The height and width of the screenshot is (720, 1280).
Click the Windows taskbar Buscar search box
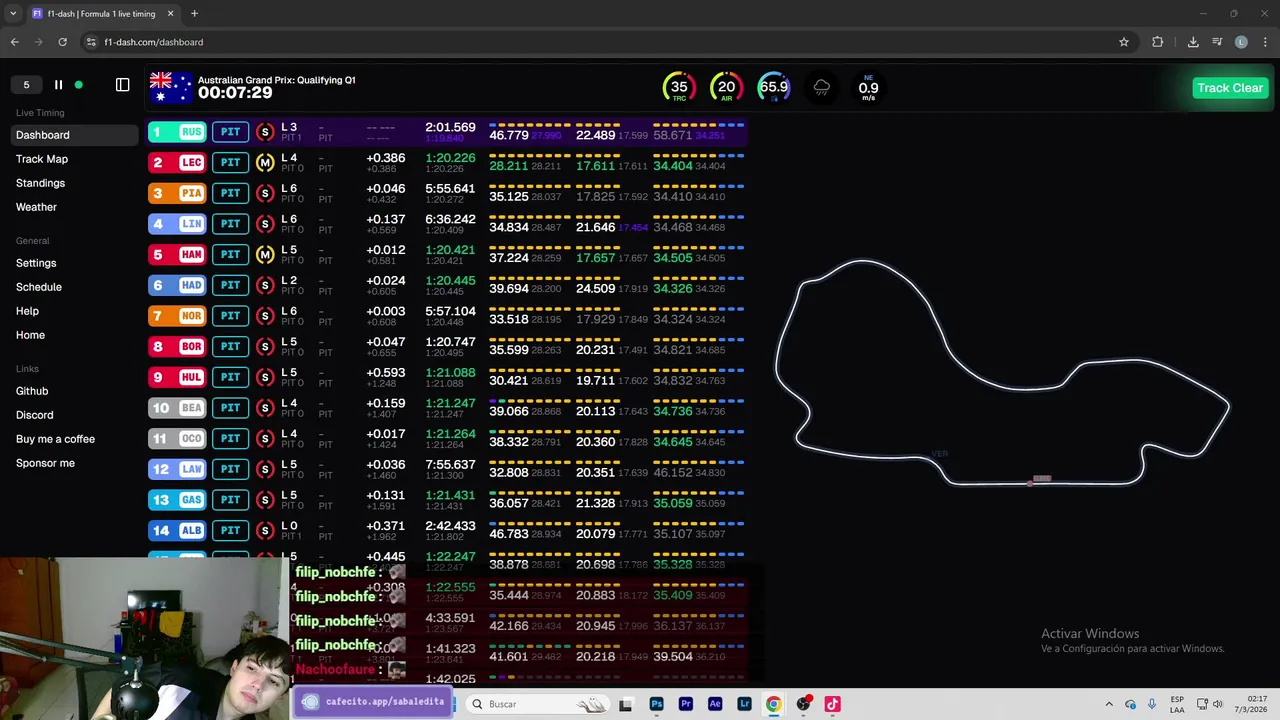[x=538, y=704]
